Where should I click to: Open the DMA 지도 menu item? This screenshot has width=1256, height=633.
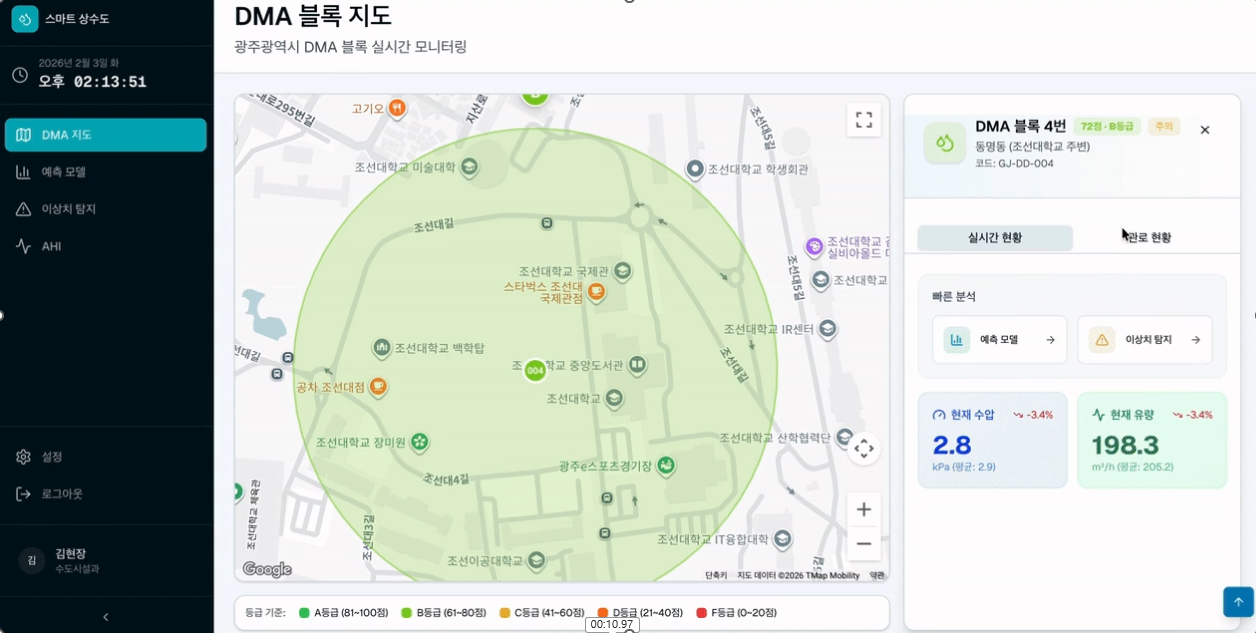point(106,135)
